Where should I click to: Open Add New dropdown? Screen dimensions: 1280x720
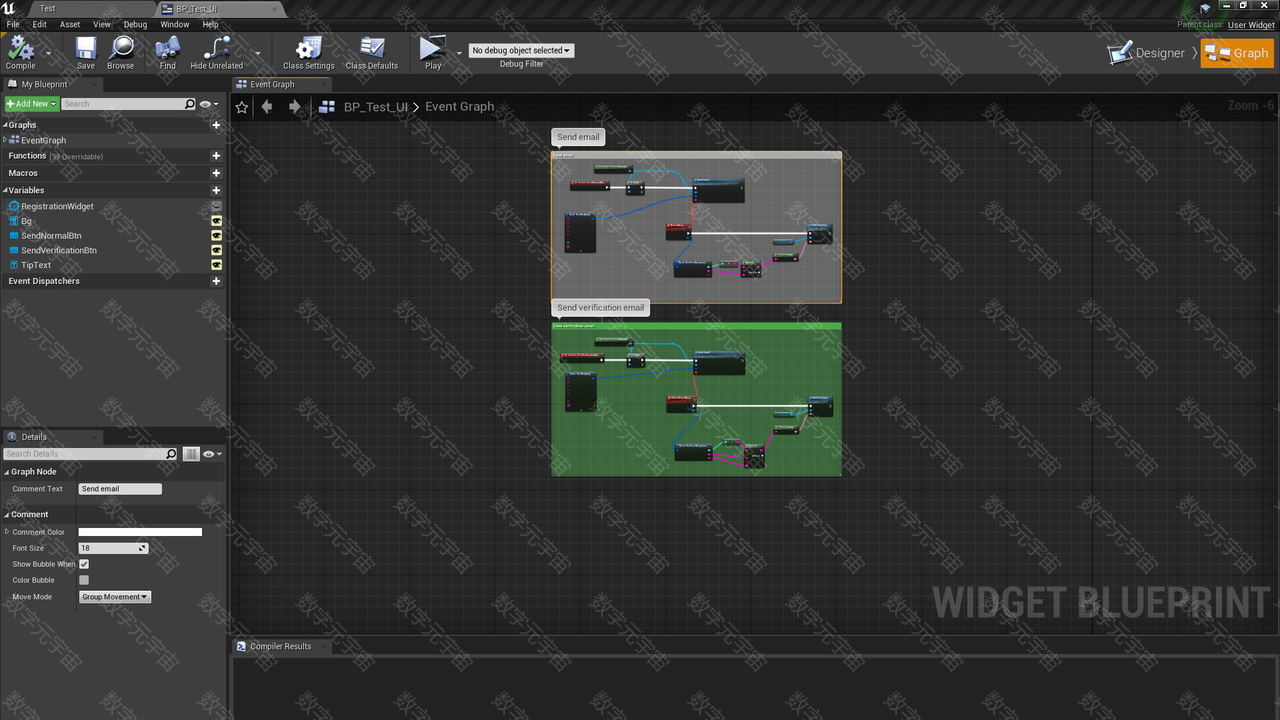point(30,104)
